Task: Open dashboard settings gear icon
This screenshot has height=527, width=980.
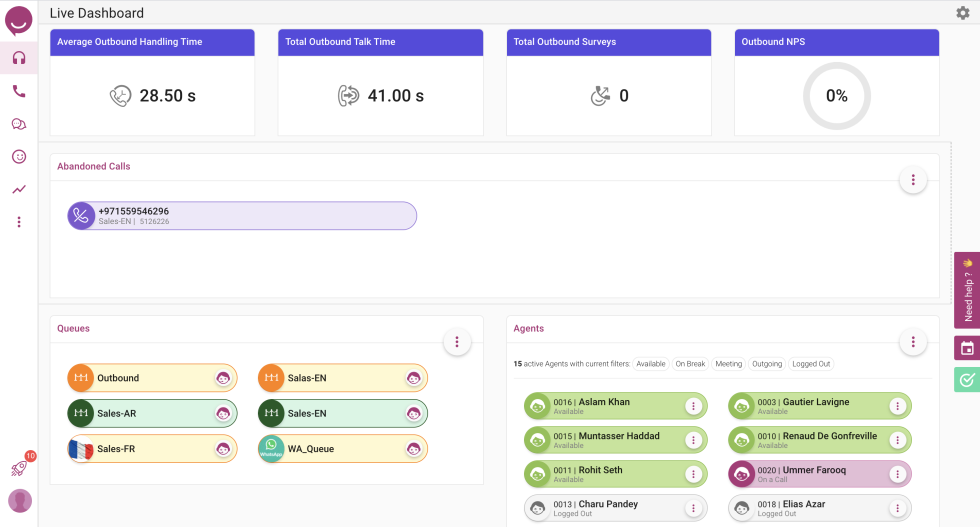Action: click(x=963, y=13)
